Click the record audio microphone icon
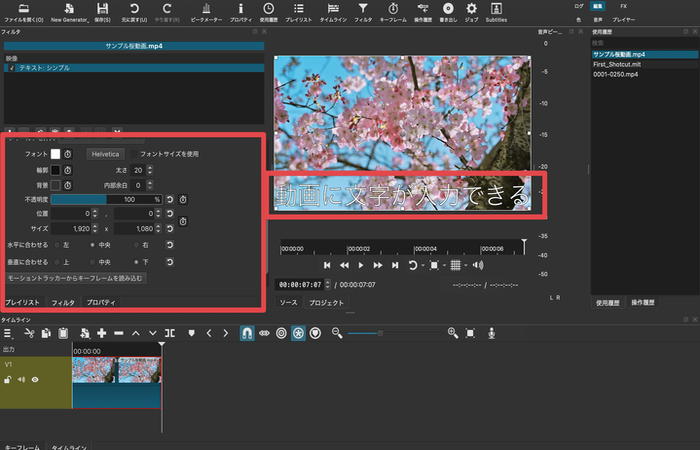The image size is (700, 450). [493, 332]
